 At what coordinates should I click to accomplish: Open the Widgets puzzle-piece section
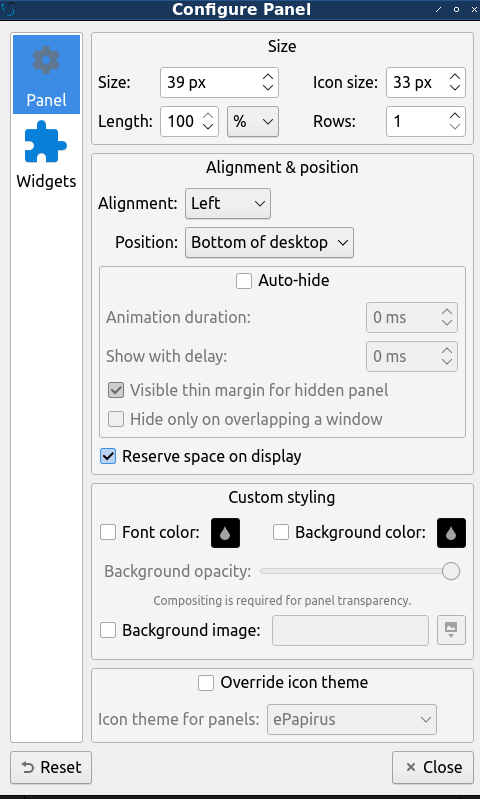tap(46, 142)
